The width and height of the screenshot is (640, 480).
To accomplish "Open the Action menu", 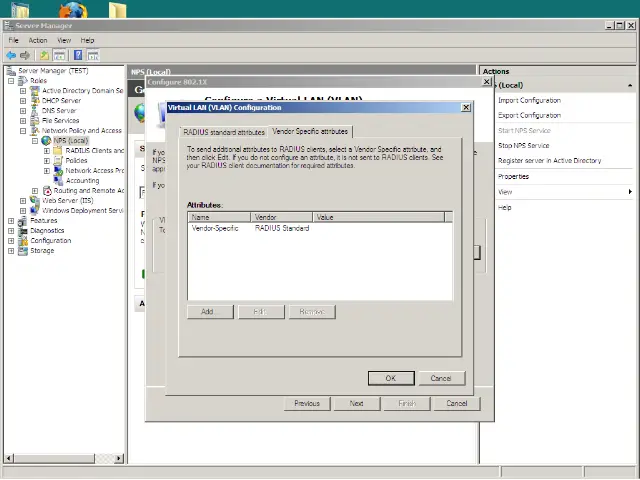I will (38, 40).
